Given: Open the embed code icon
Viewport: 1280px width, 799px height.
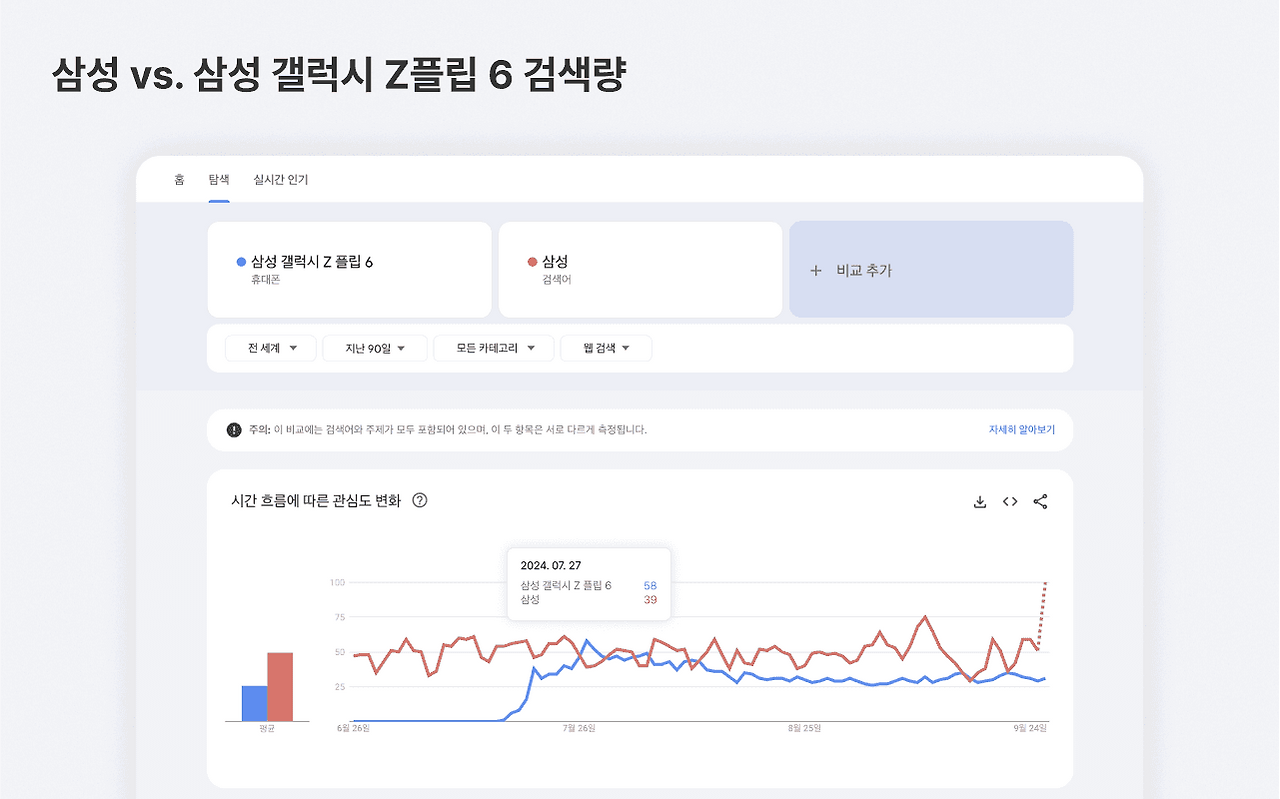Looking at the screenshot, I should click(x=1010, y=502).
